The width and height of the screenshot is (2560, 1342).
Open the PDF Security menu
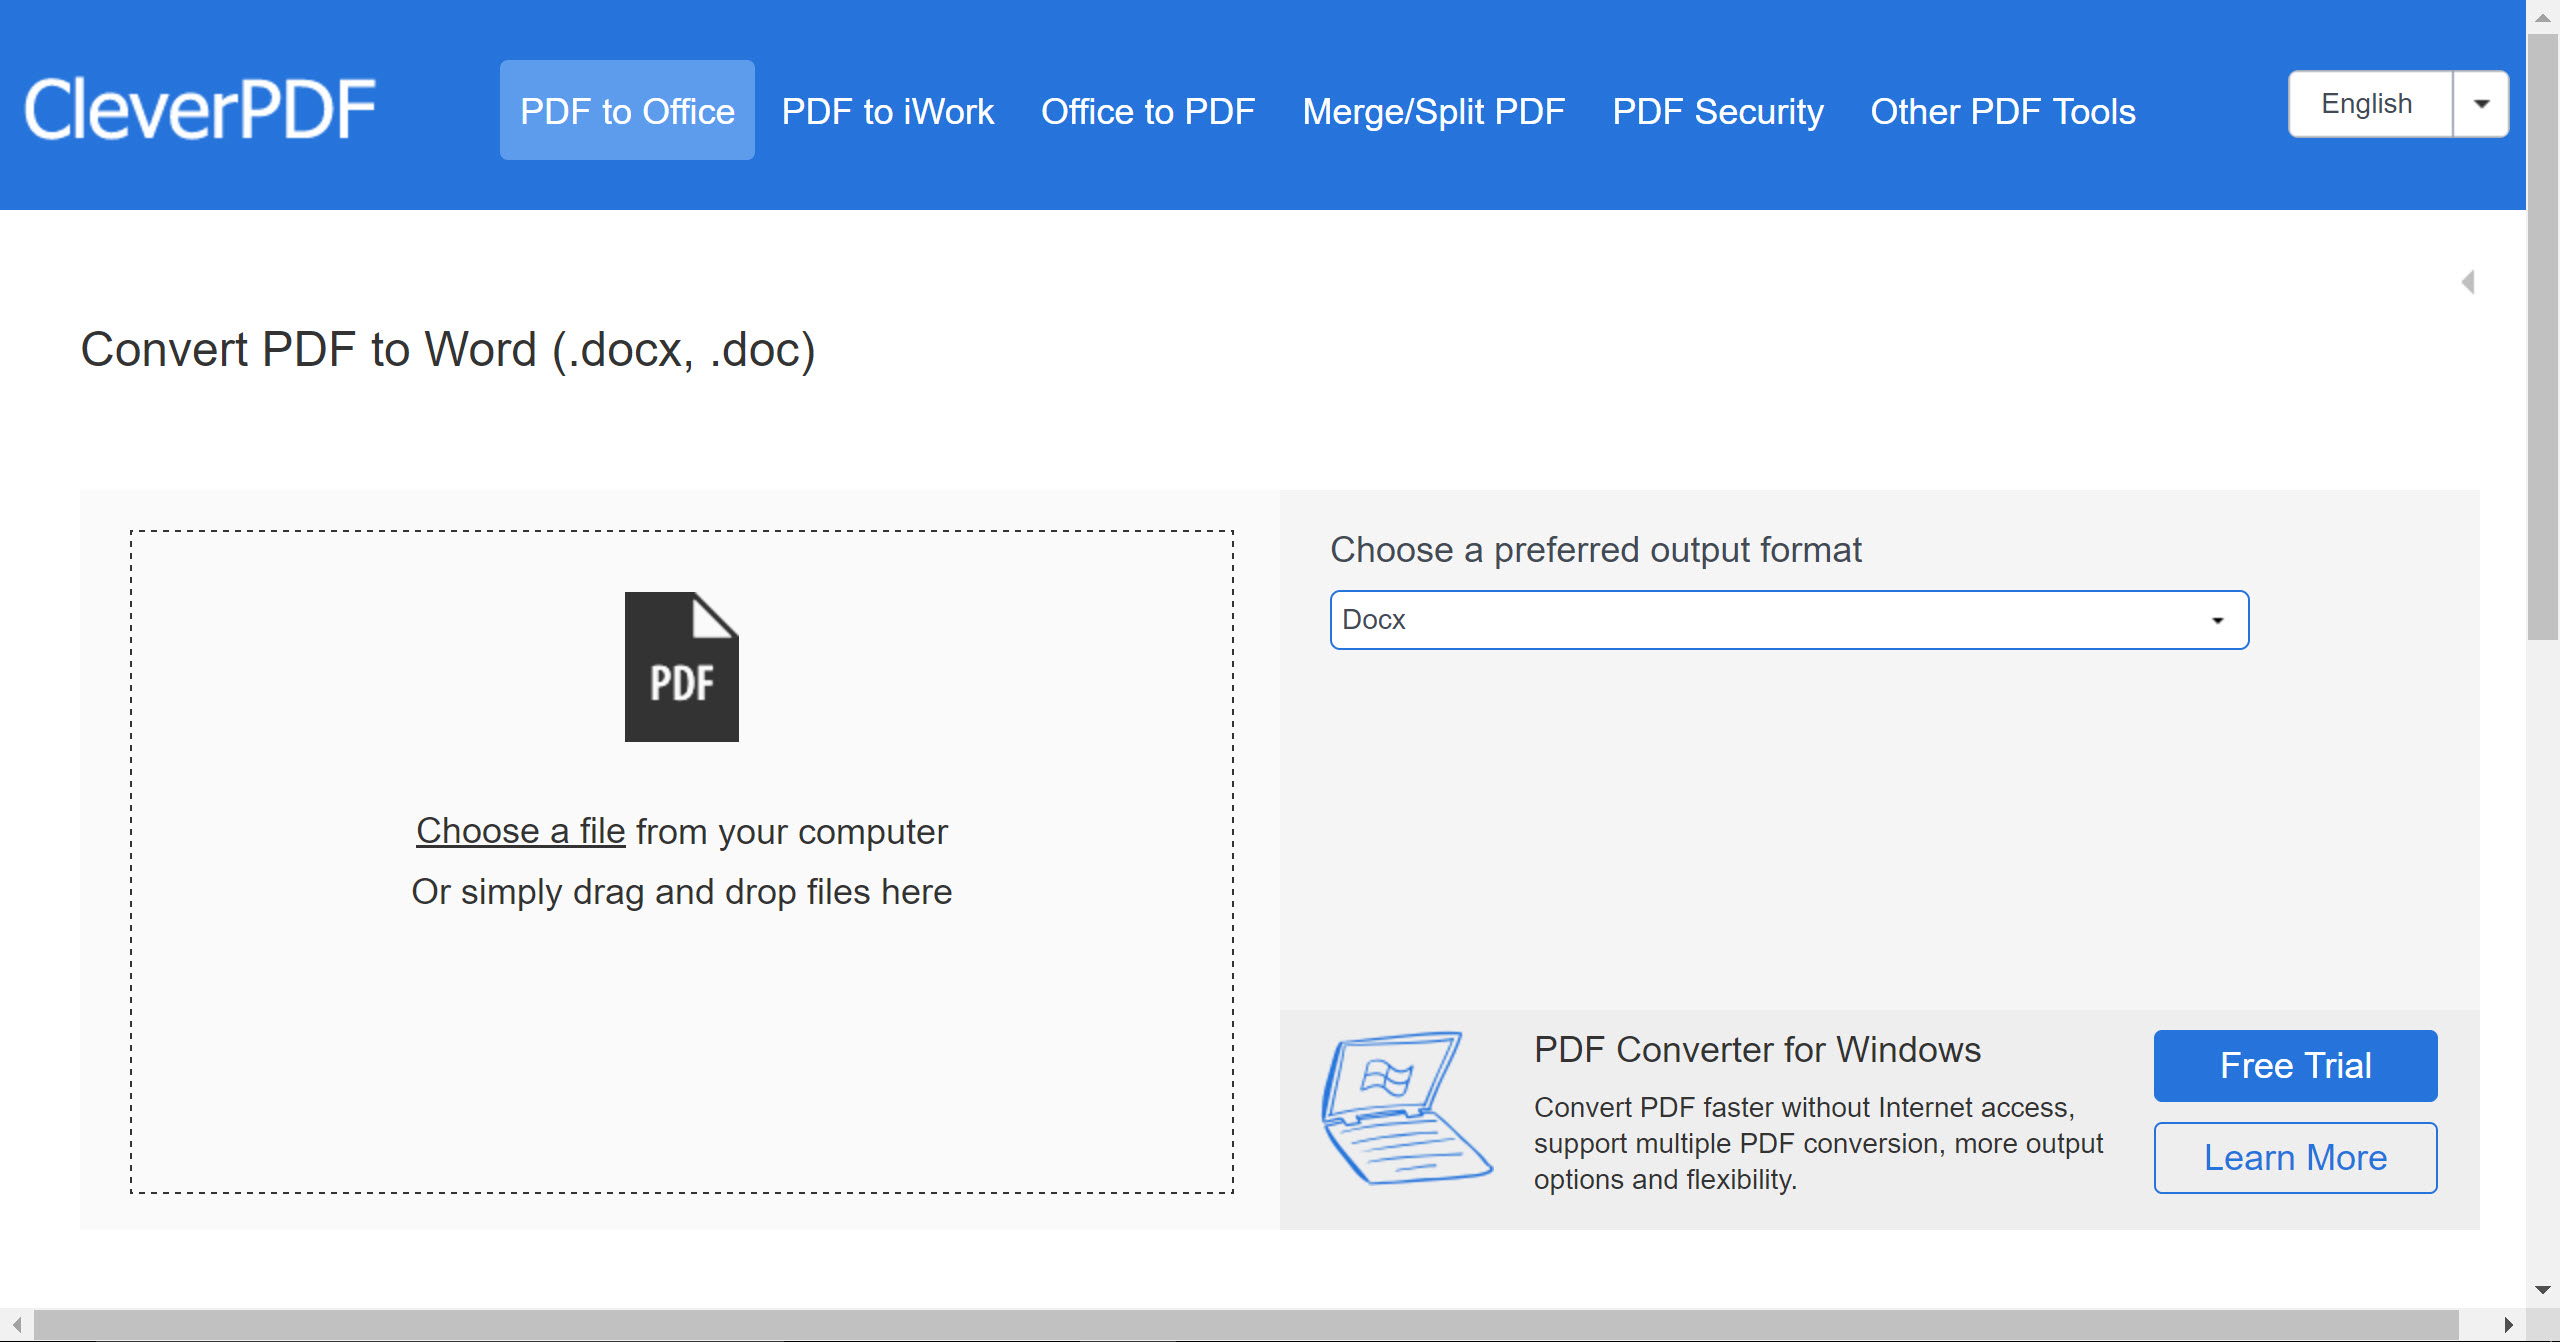tap(1718, 111)
